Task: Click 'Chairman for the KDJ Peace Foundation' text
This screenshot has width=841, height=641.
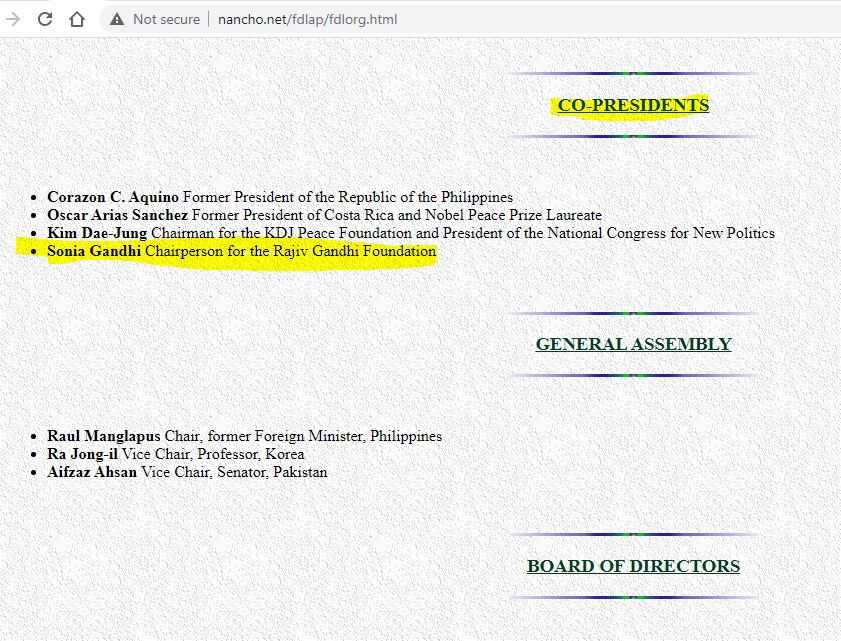Action: [x=282, y=233]
